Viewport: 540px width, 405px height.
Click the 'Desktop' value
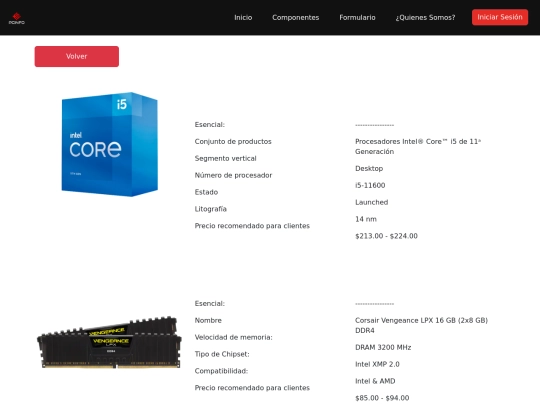click(x=369, y=168)
